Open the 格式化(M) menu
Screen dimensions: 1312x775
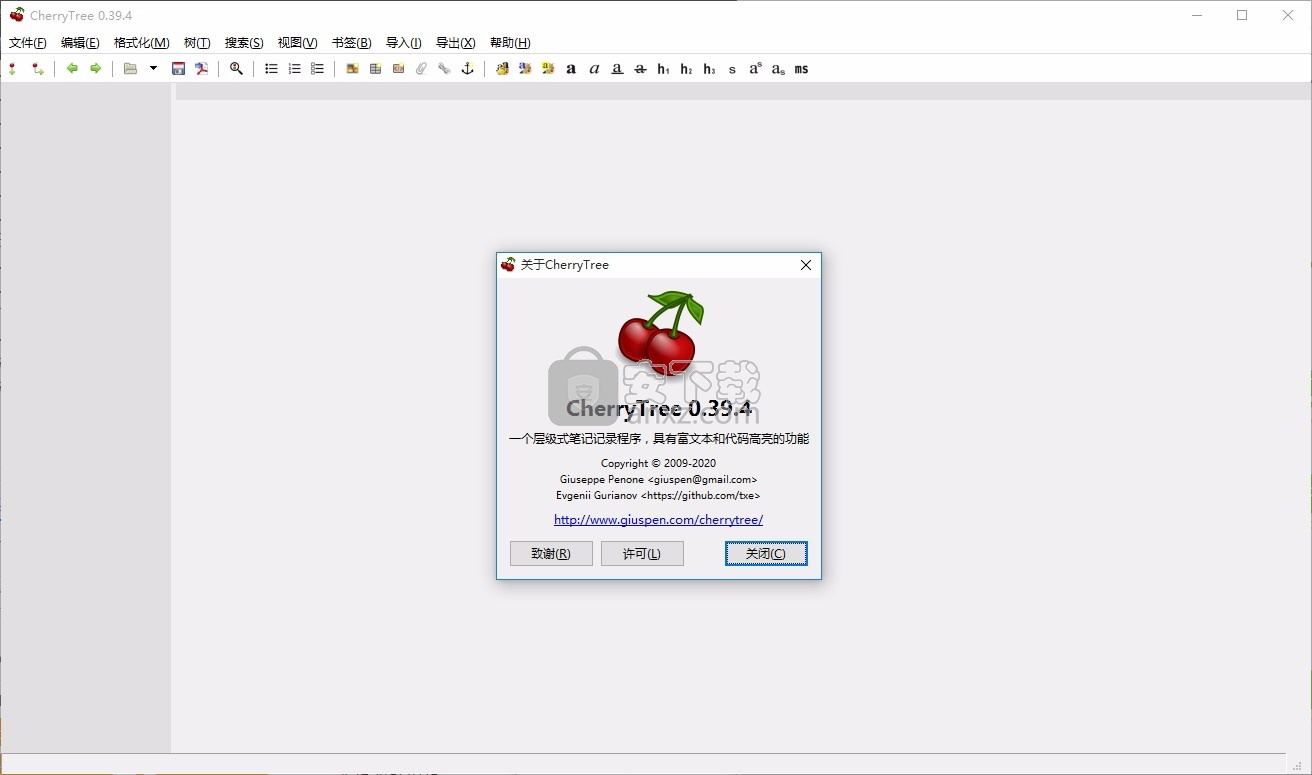142,43
